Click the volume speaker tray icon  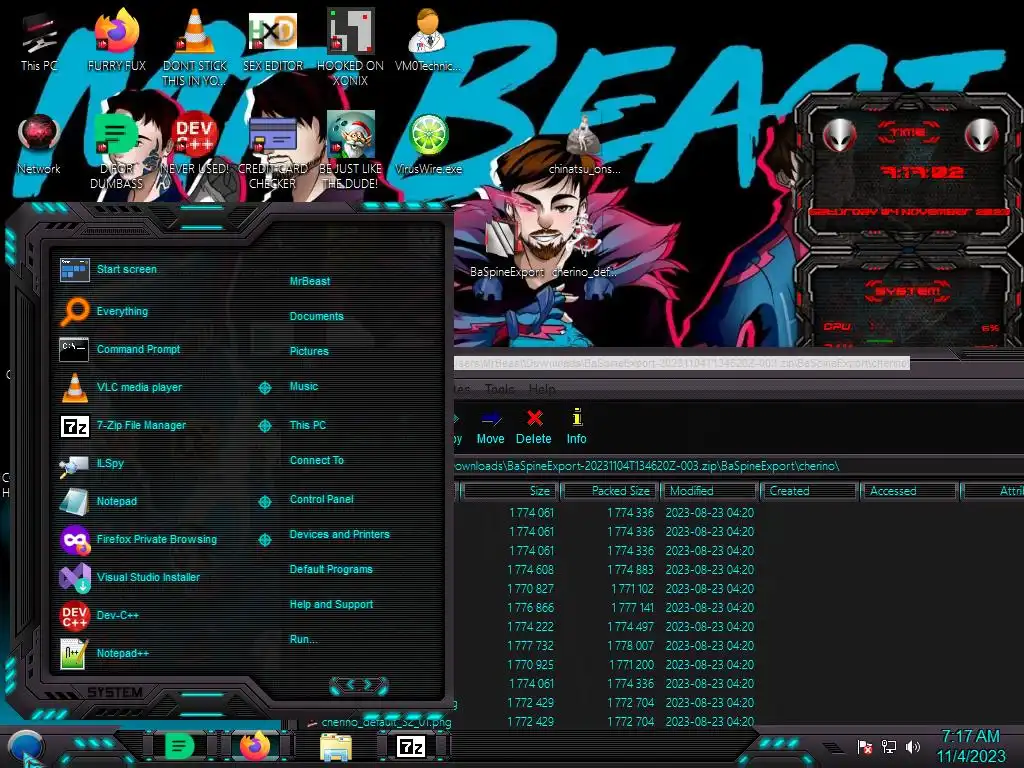tap(913, 746)
